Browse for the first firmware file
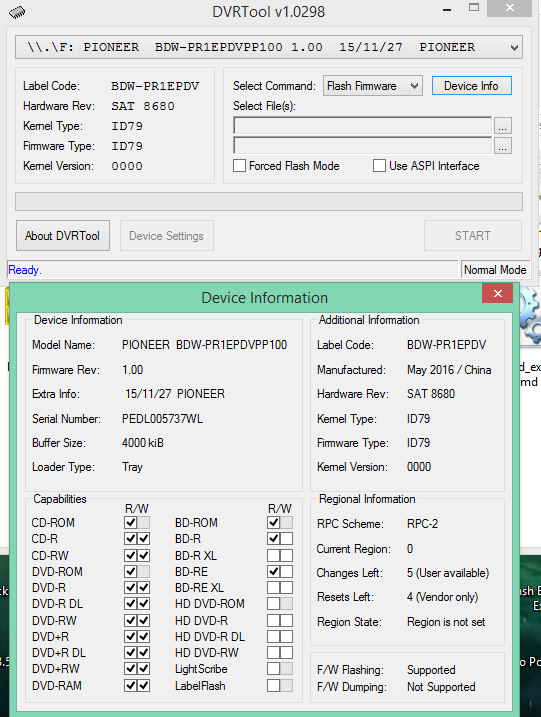This screenshot has width=541, height=717. tap(502, 126)
